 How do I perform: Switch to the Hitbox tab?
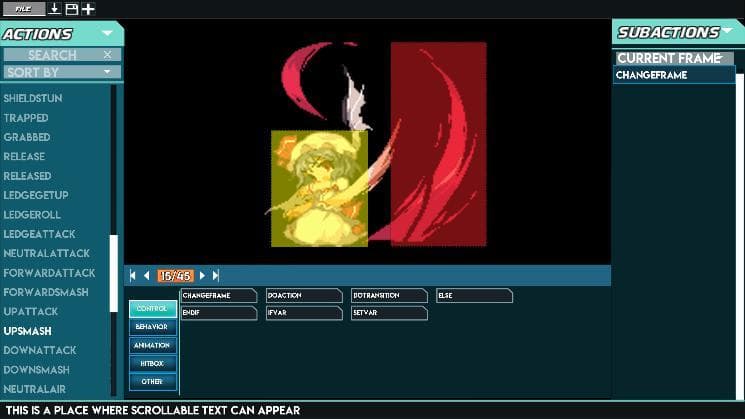click(x=153, y=363)
